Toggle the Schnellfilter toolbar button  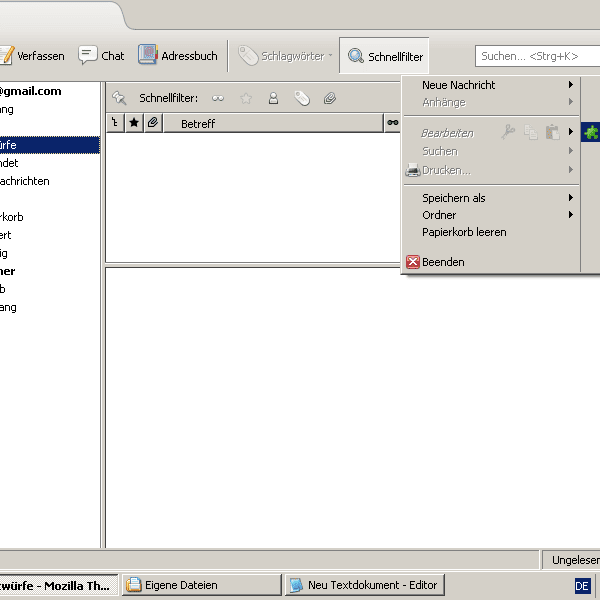[x=384, y=56]
